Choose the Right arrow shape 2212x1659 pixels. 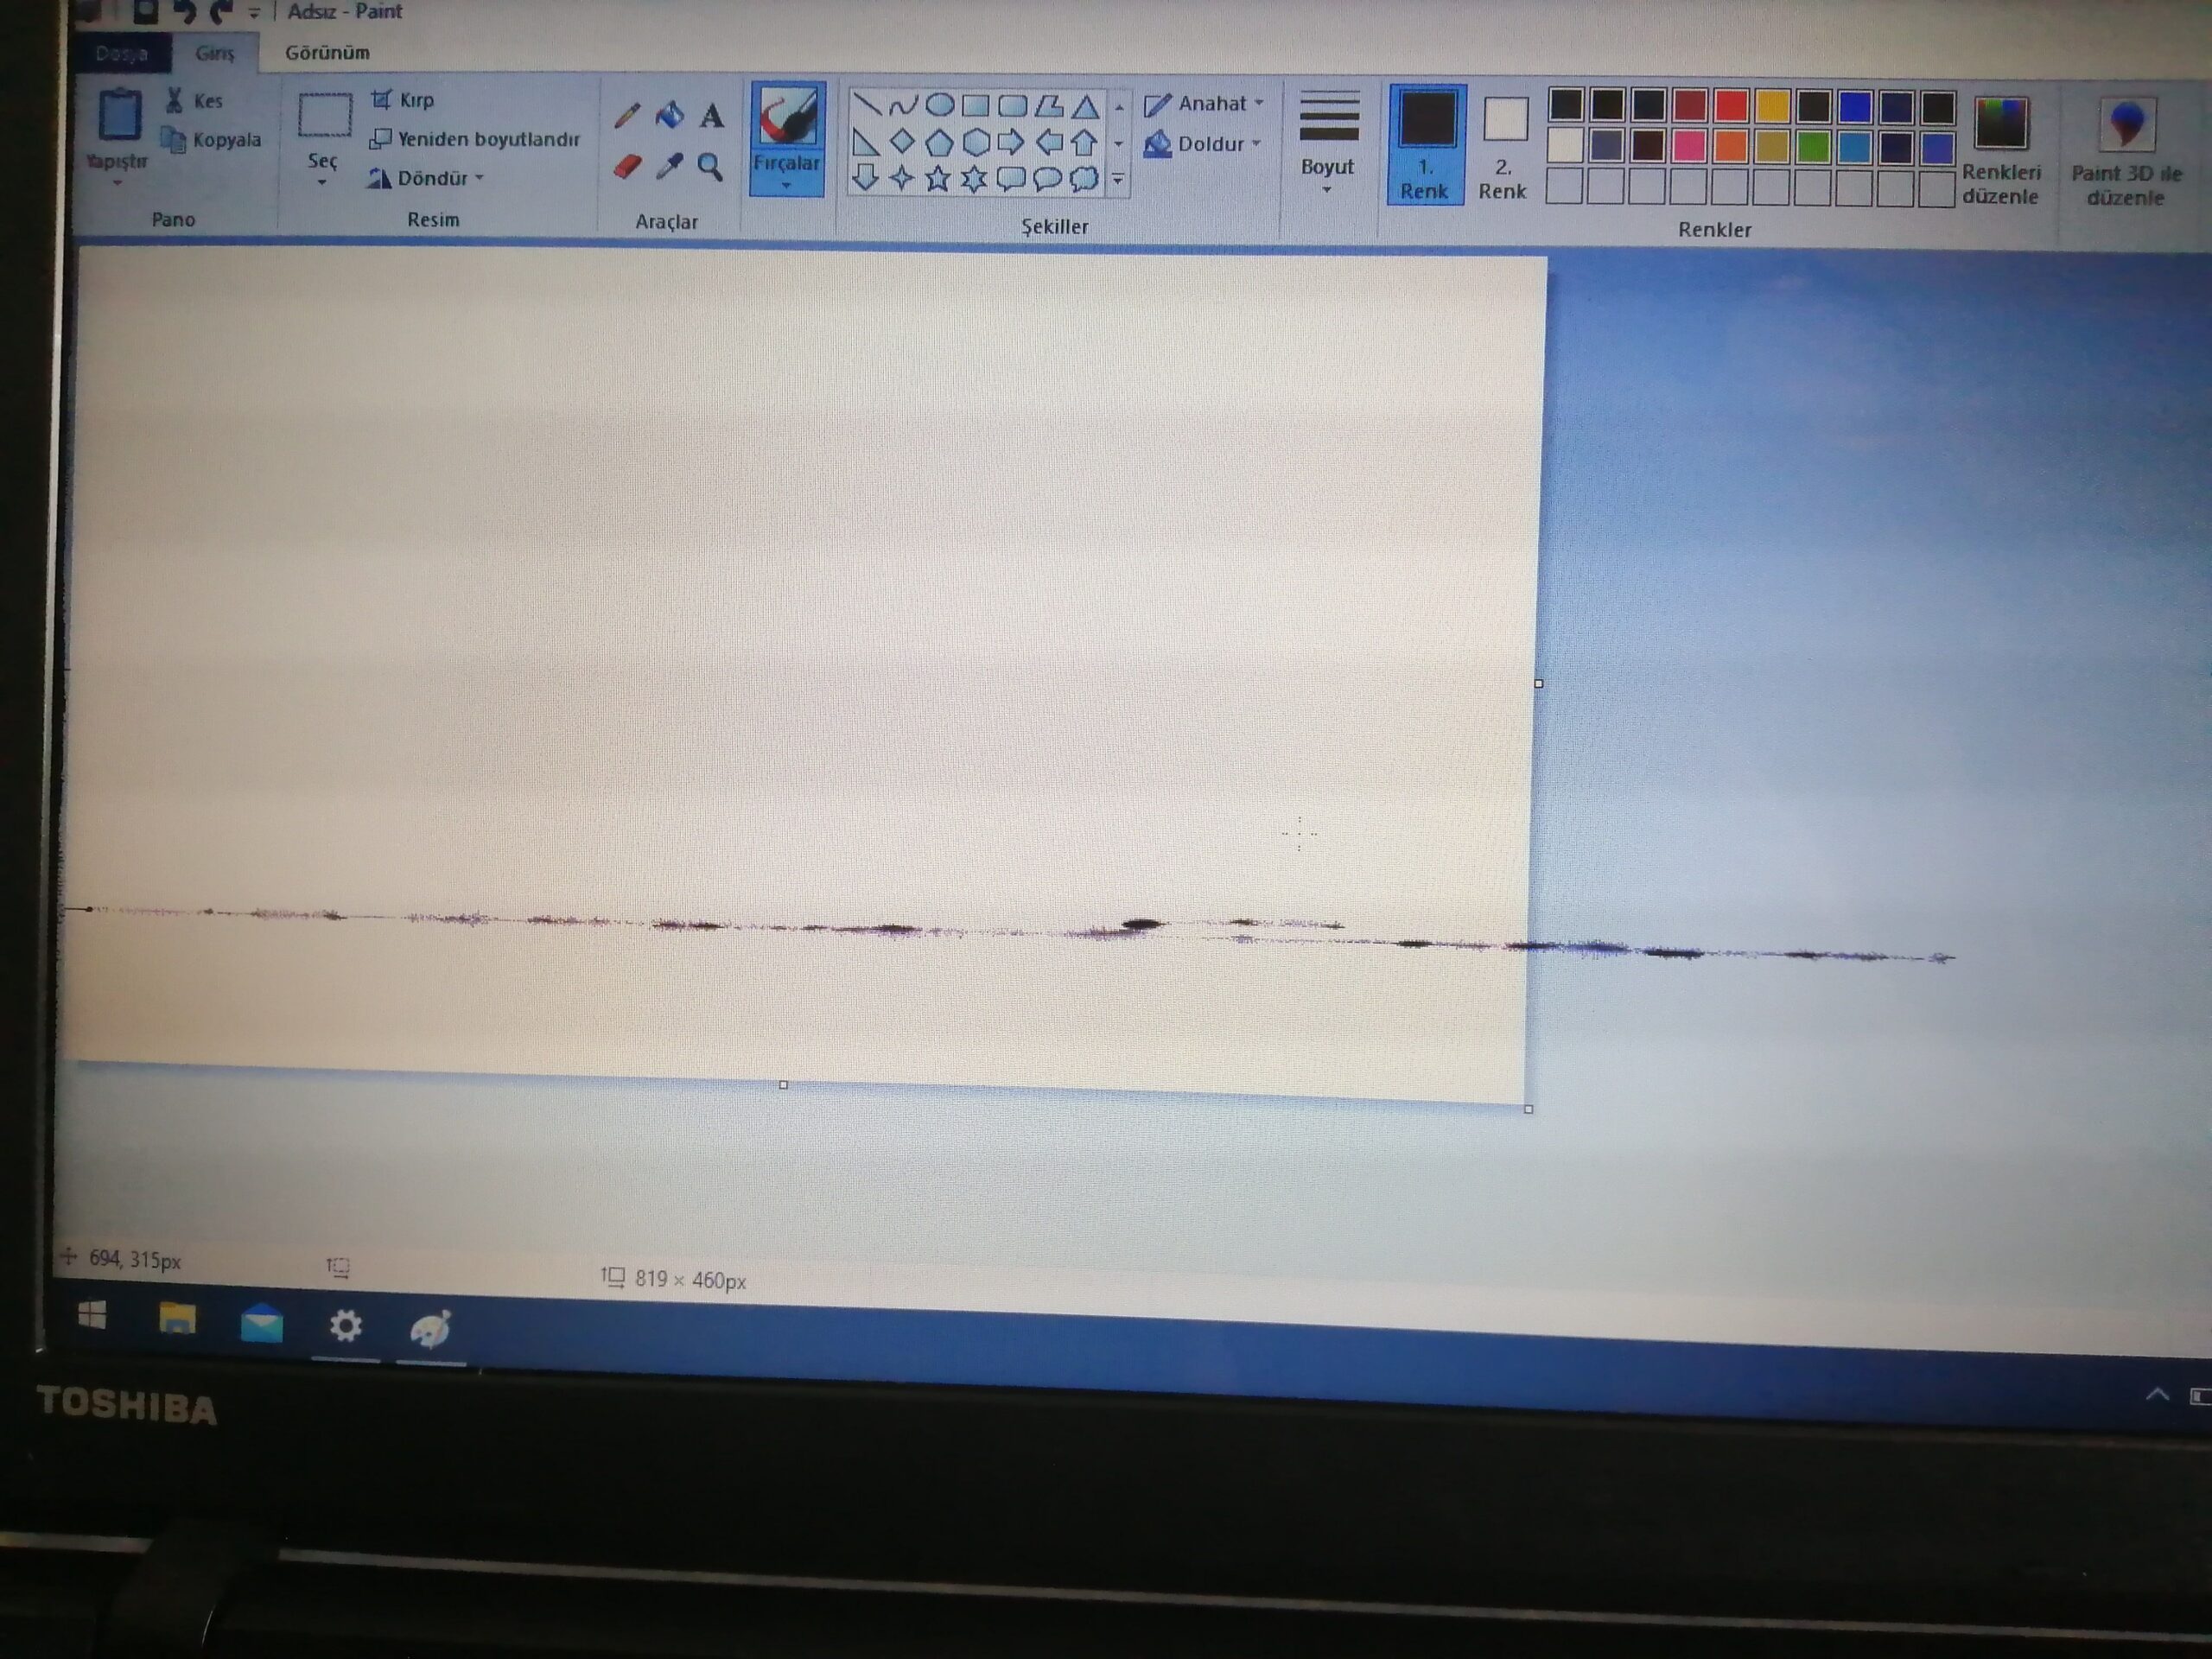coord(1012,143)
